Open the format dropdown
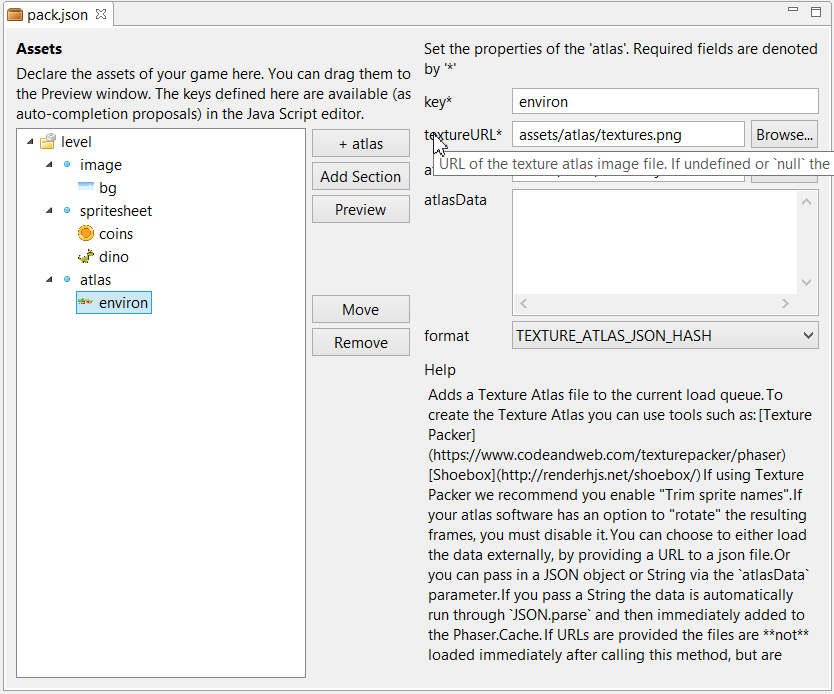 point(808,336)
